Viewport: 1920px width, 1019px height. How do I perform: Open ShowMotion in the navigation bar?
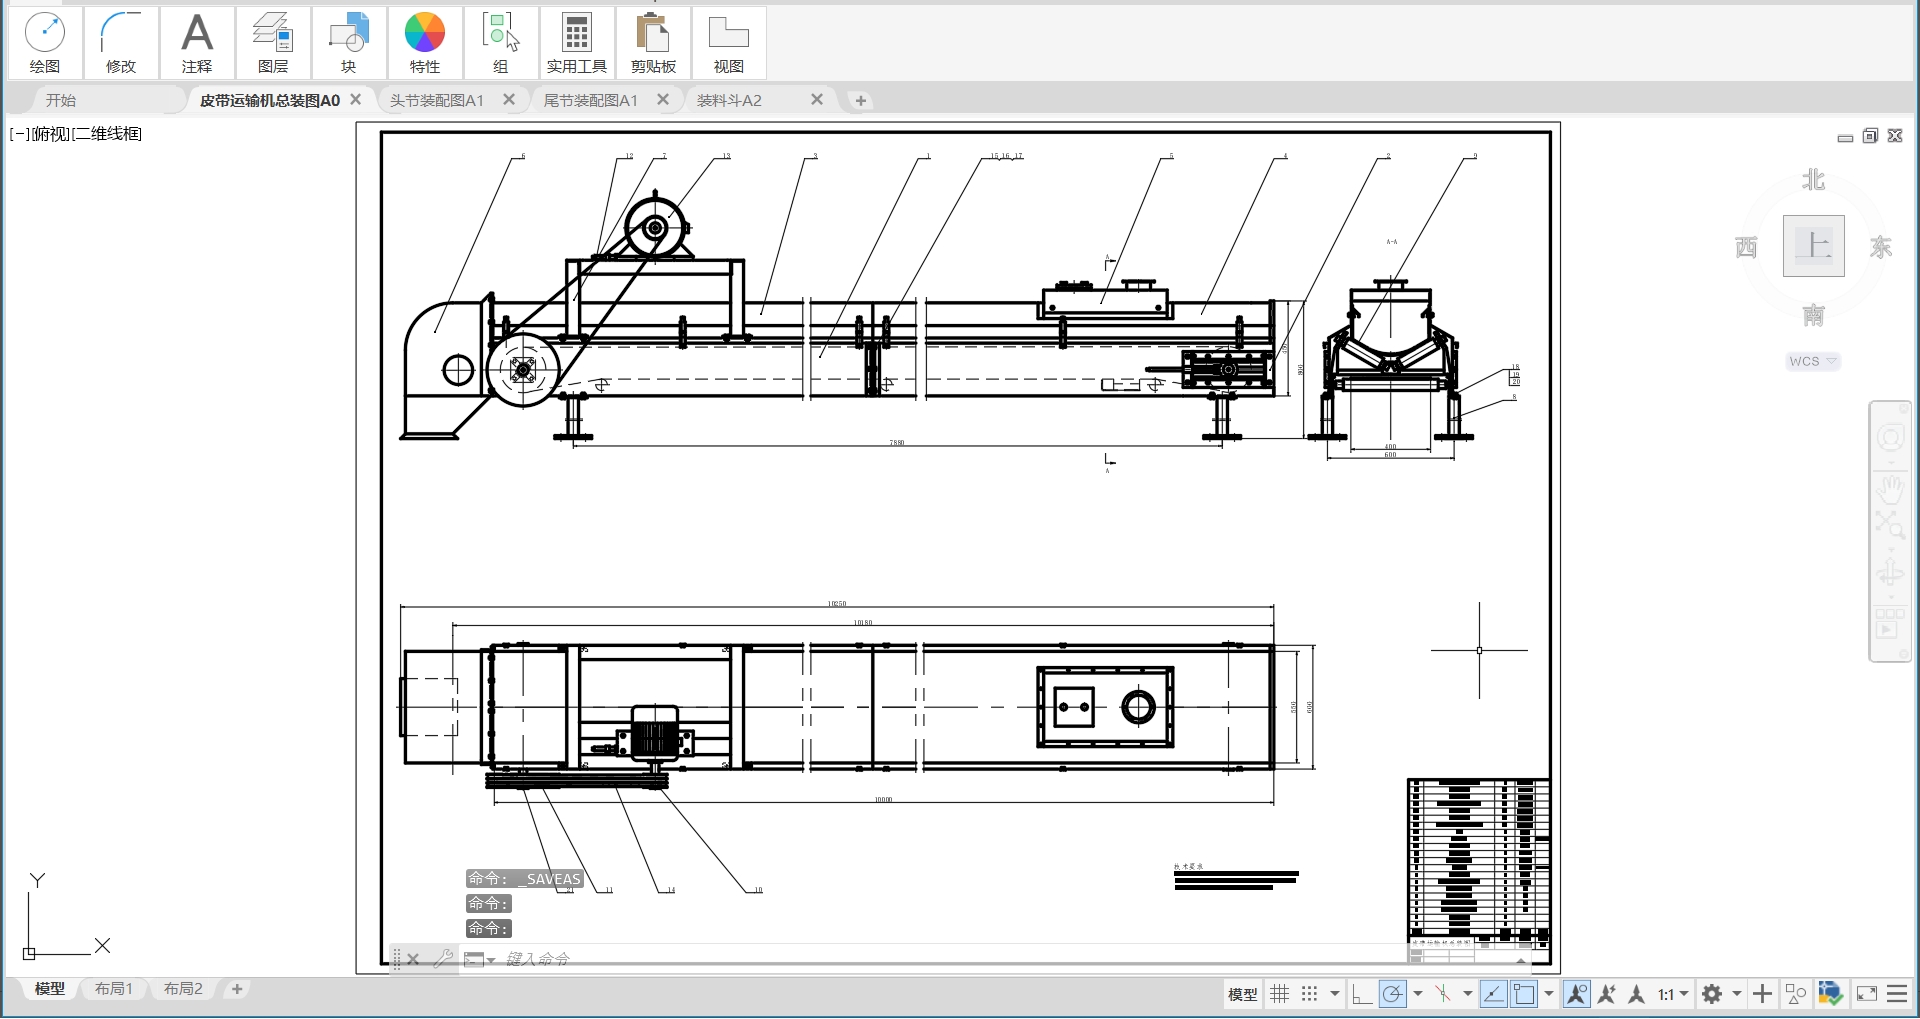[1889, 630]
